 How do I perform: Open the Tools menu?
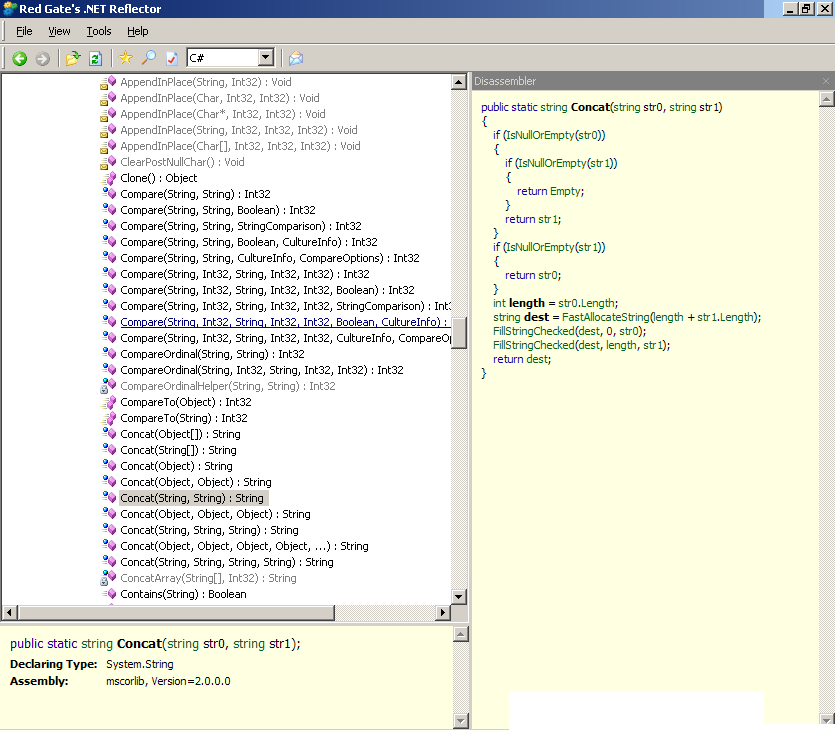(x=99, y=31)
